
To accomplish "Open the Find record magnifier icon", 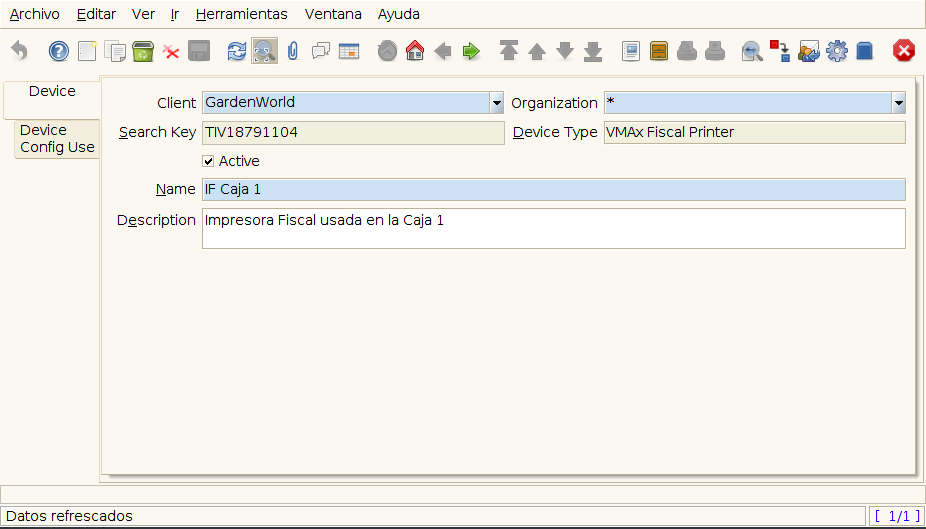I will (264, 51).
